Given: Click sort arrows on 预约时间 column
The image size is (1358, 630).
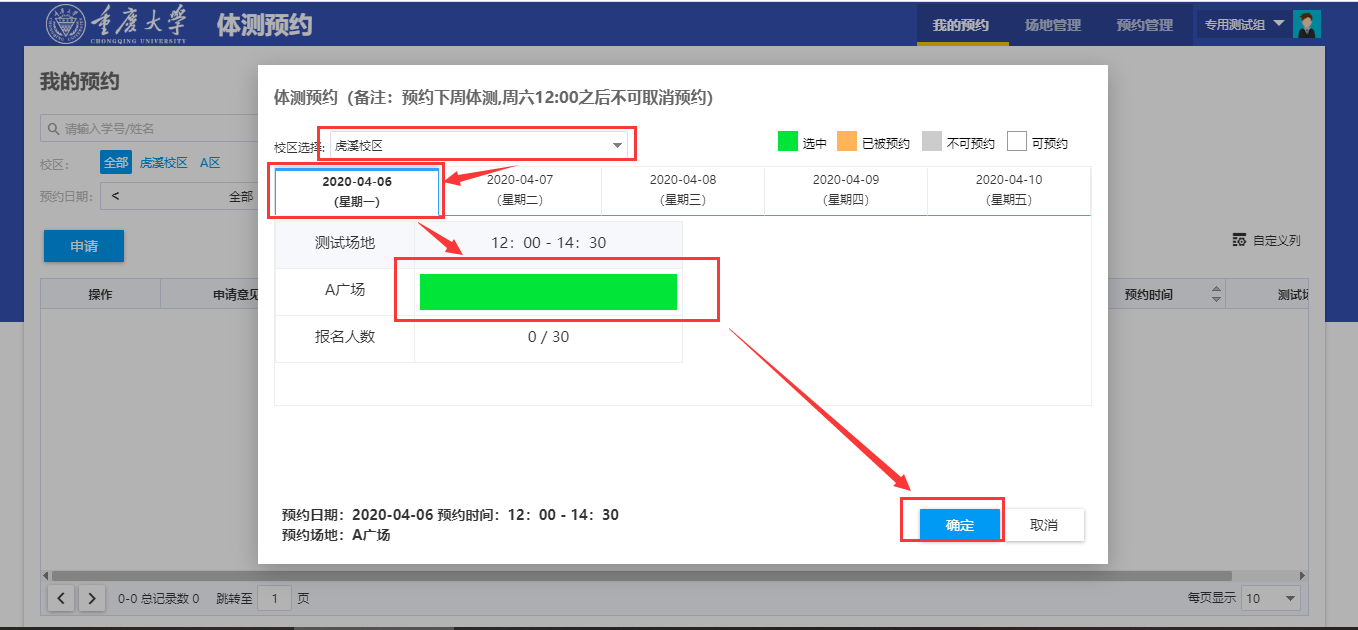Looking at the screenshot, I should tap(1216, 295).
